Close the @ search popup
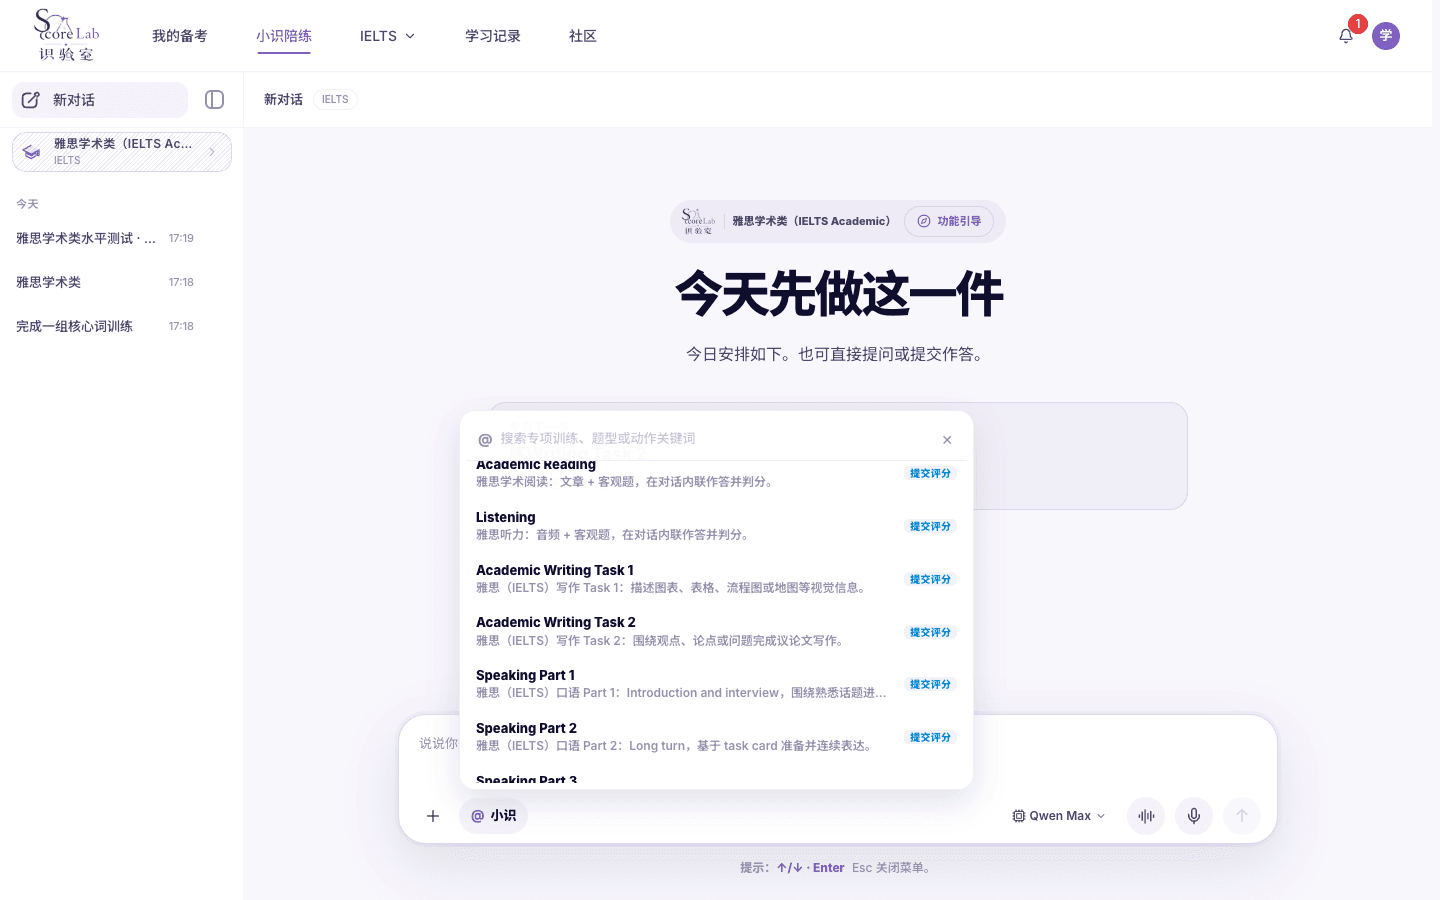This screenshot has width=1440, height=900. 947,440
